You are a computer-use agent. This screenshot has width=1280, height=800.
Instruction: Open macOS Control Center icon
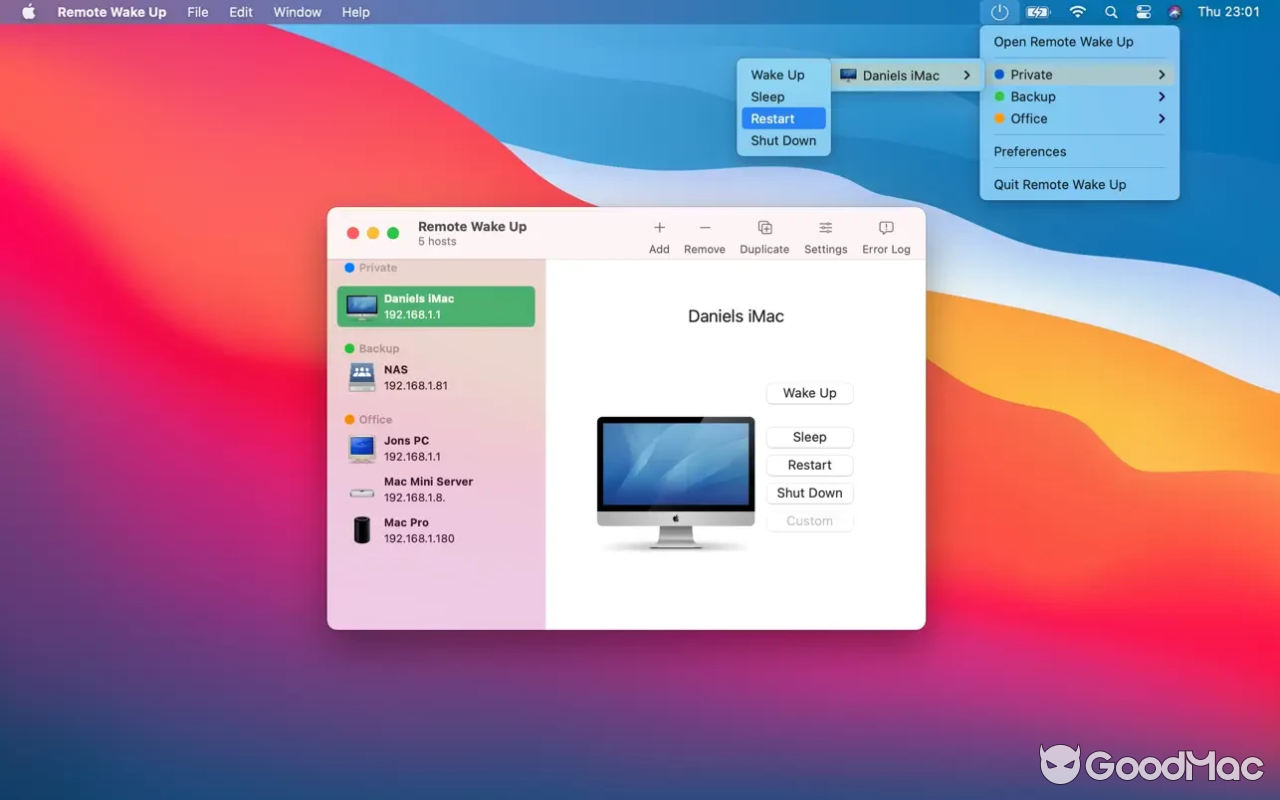pyautogui.click(x=1144, y=12)
